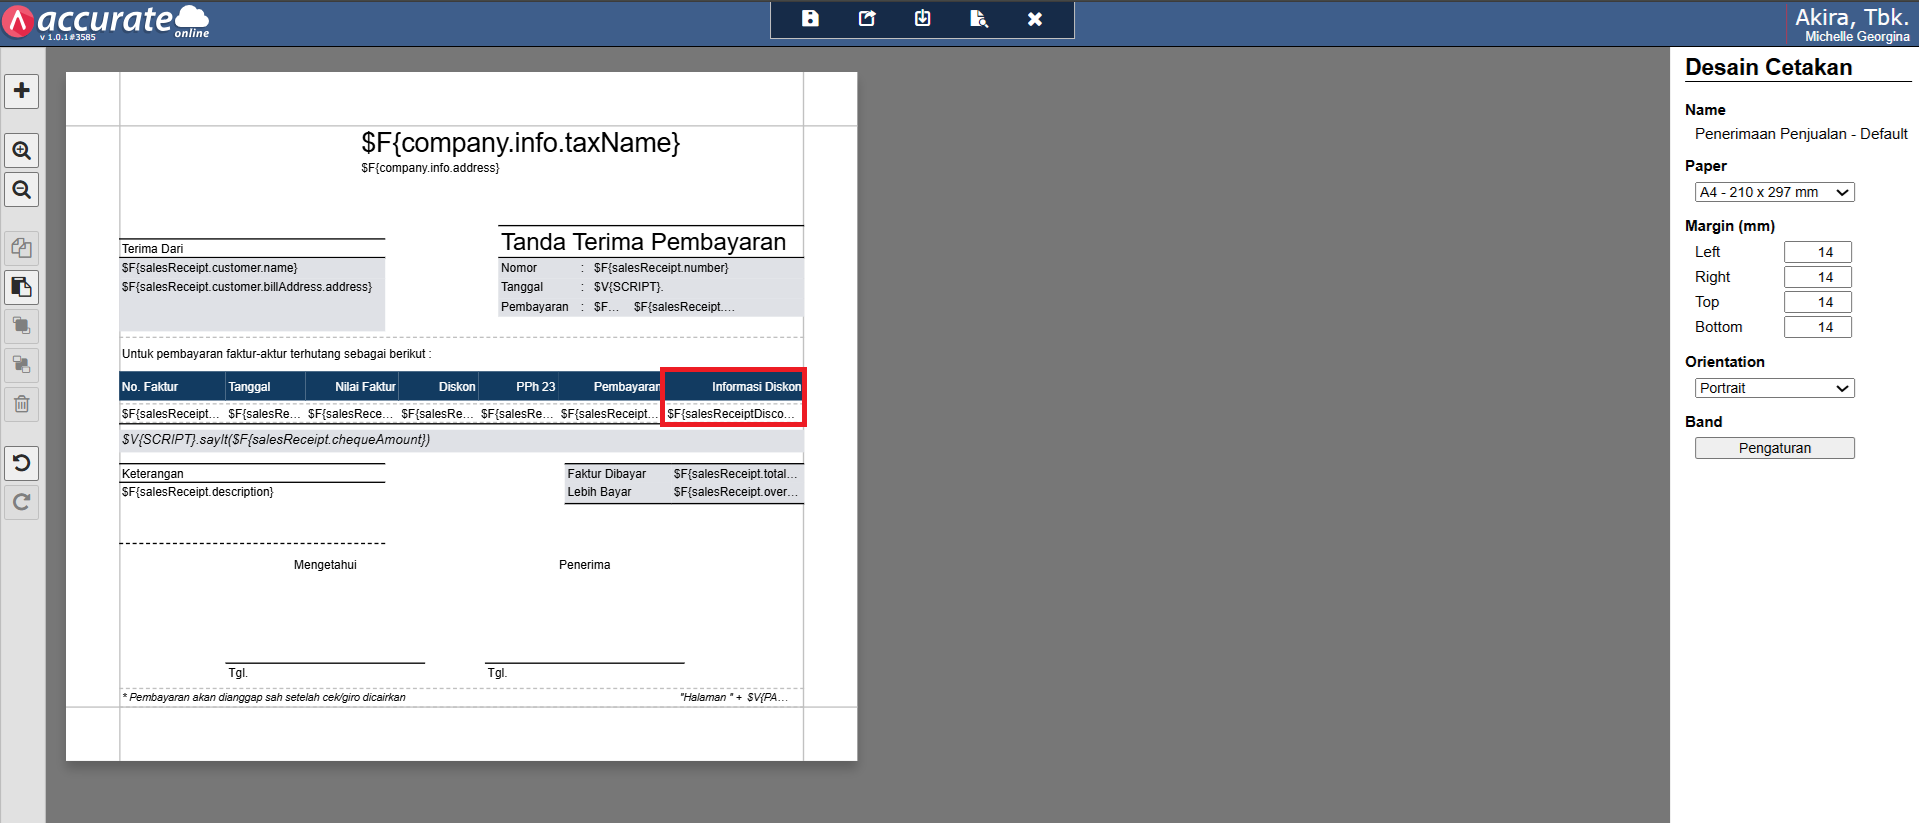Click the Left margin input field

1817,252
